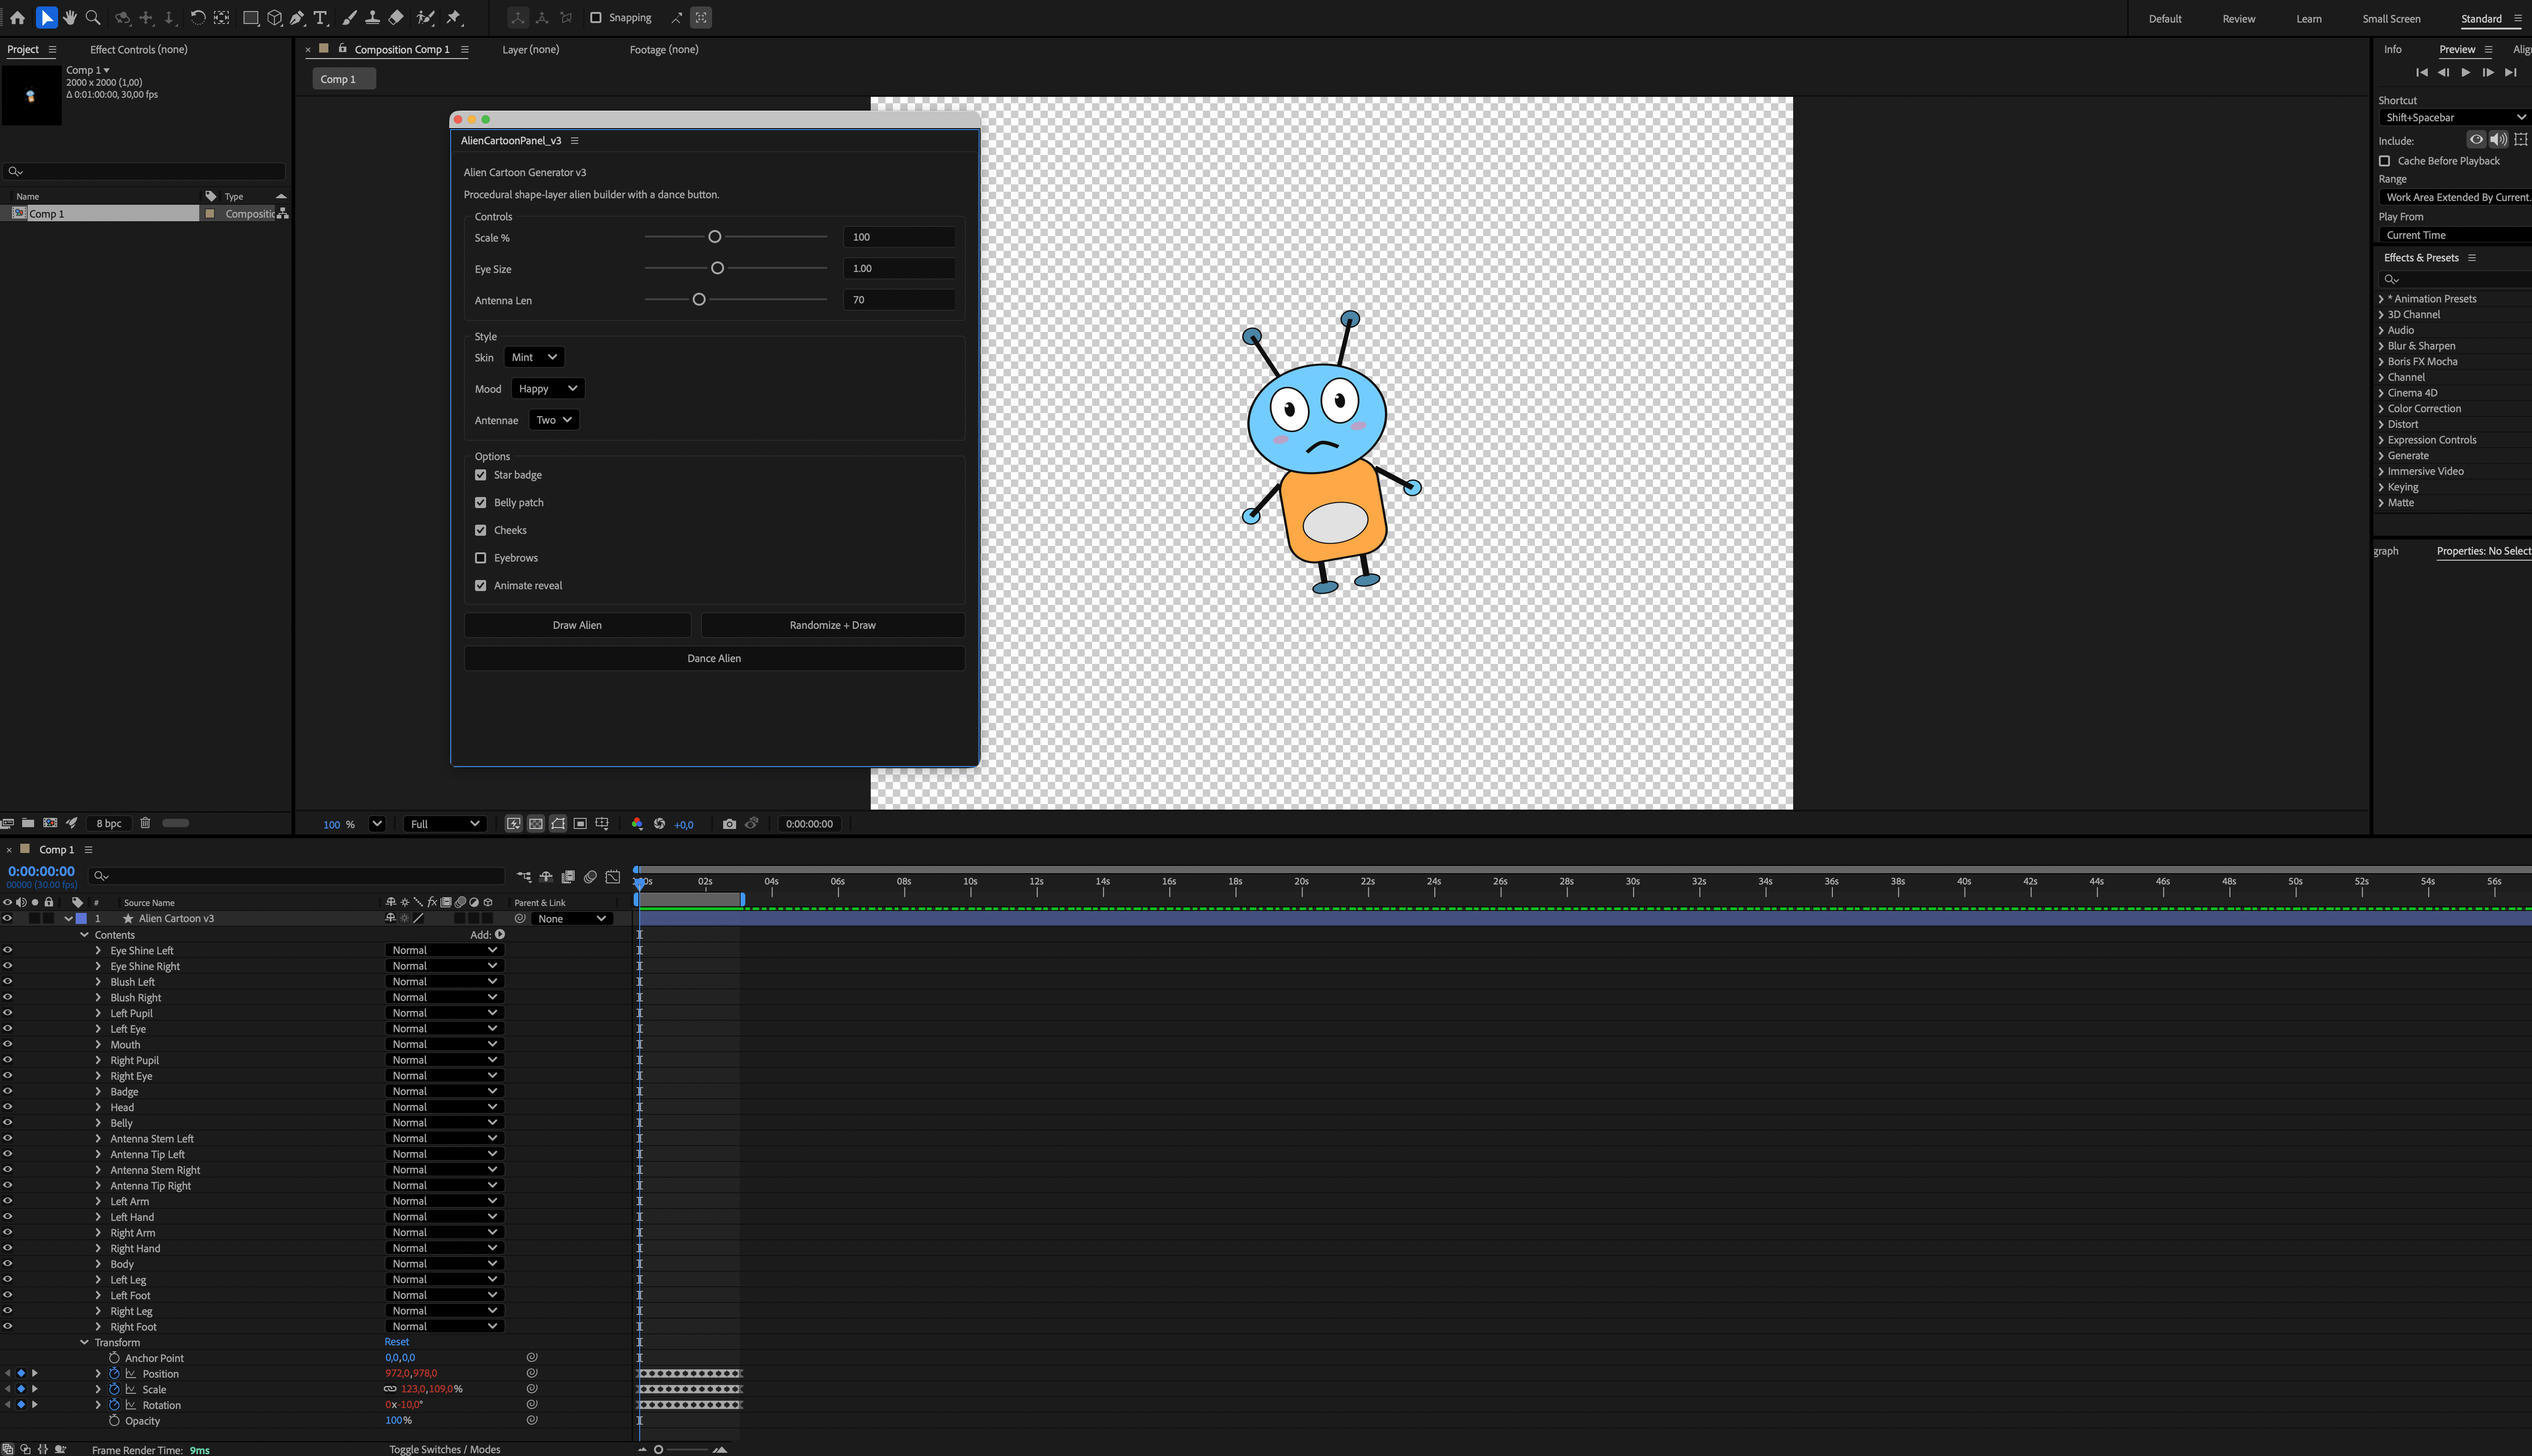Open the Mood dropdown showing Happy
Image resolution: width=2532 pixels, height=1456 pixels.
[x=547, y=388]
